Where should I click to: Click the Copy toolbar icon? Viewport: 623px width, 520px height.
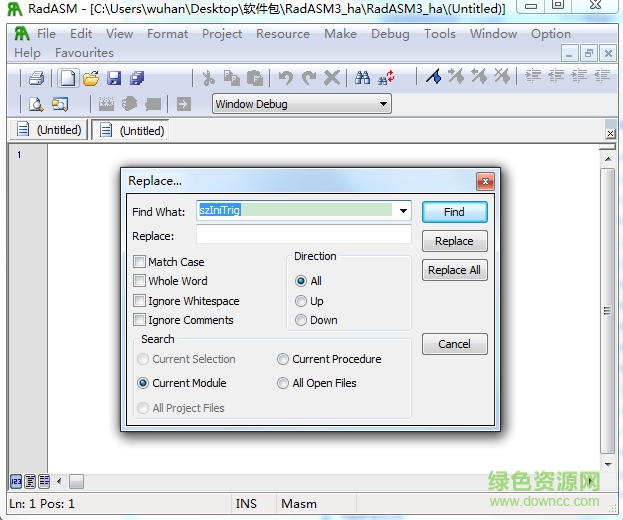coord(231,78)
